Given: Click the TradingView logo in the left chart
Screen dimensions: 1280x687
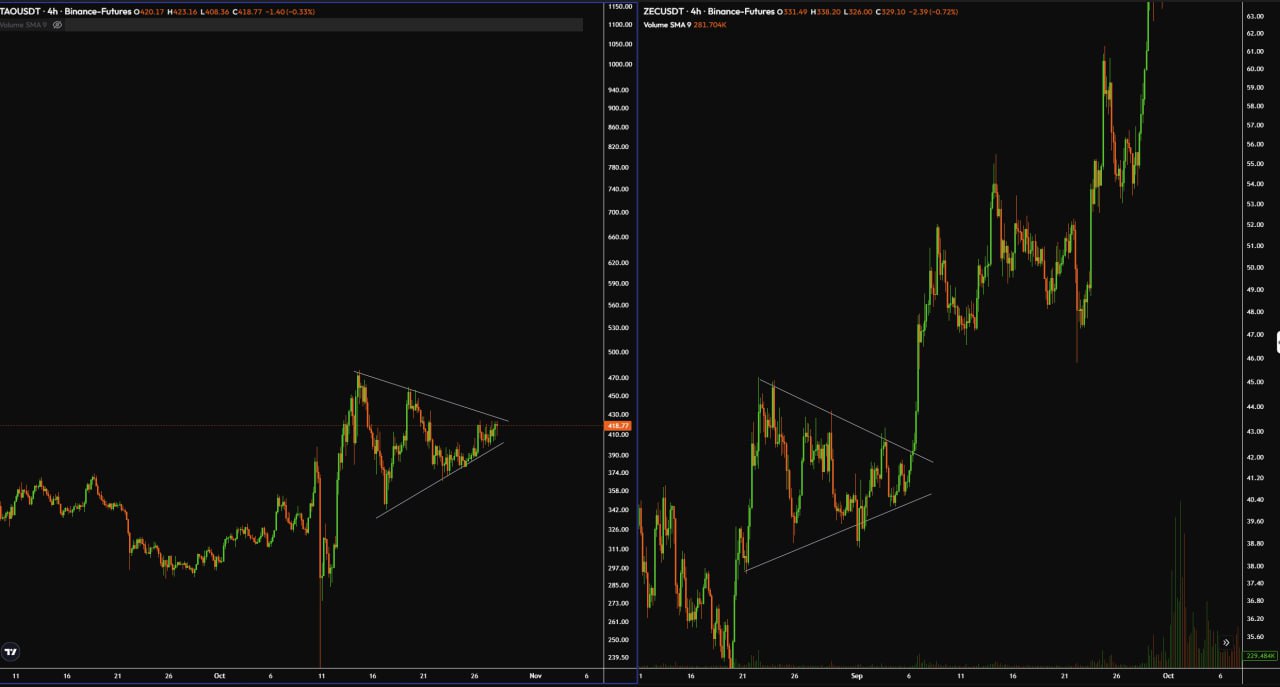Looking at the screenshot, I should (11, 652).
